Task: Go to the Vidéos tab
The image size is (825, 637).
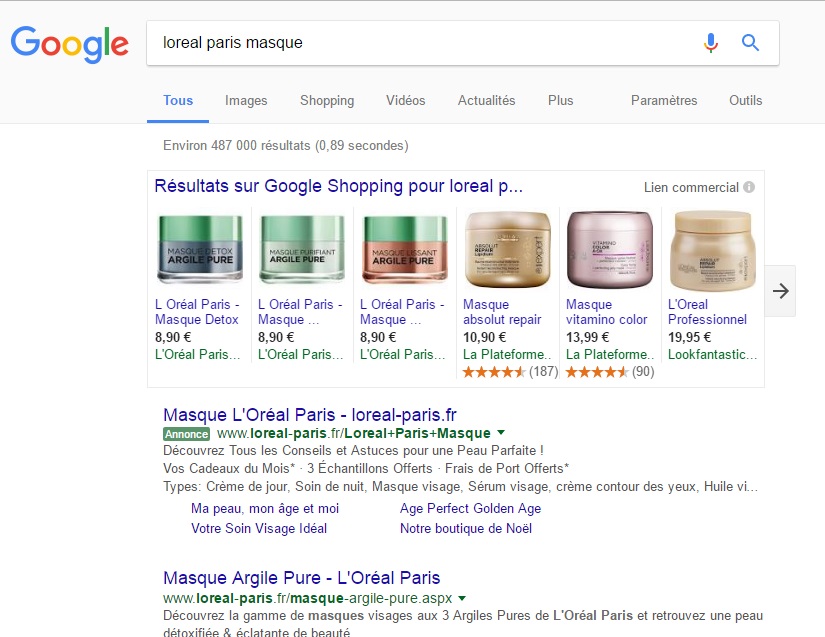Action: 406,100
